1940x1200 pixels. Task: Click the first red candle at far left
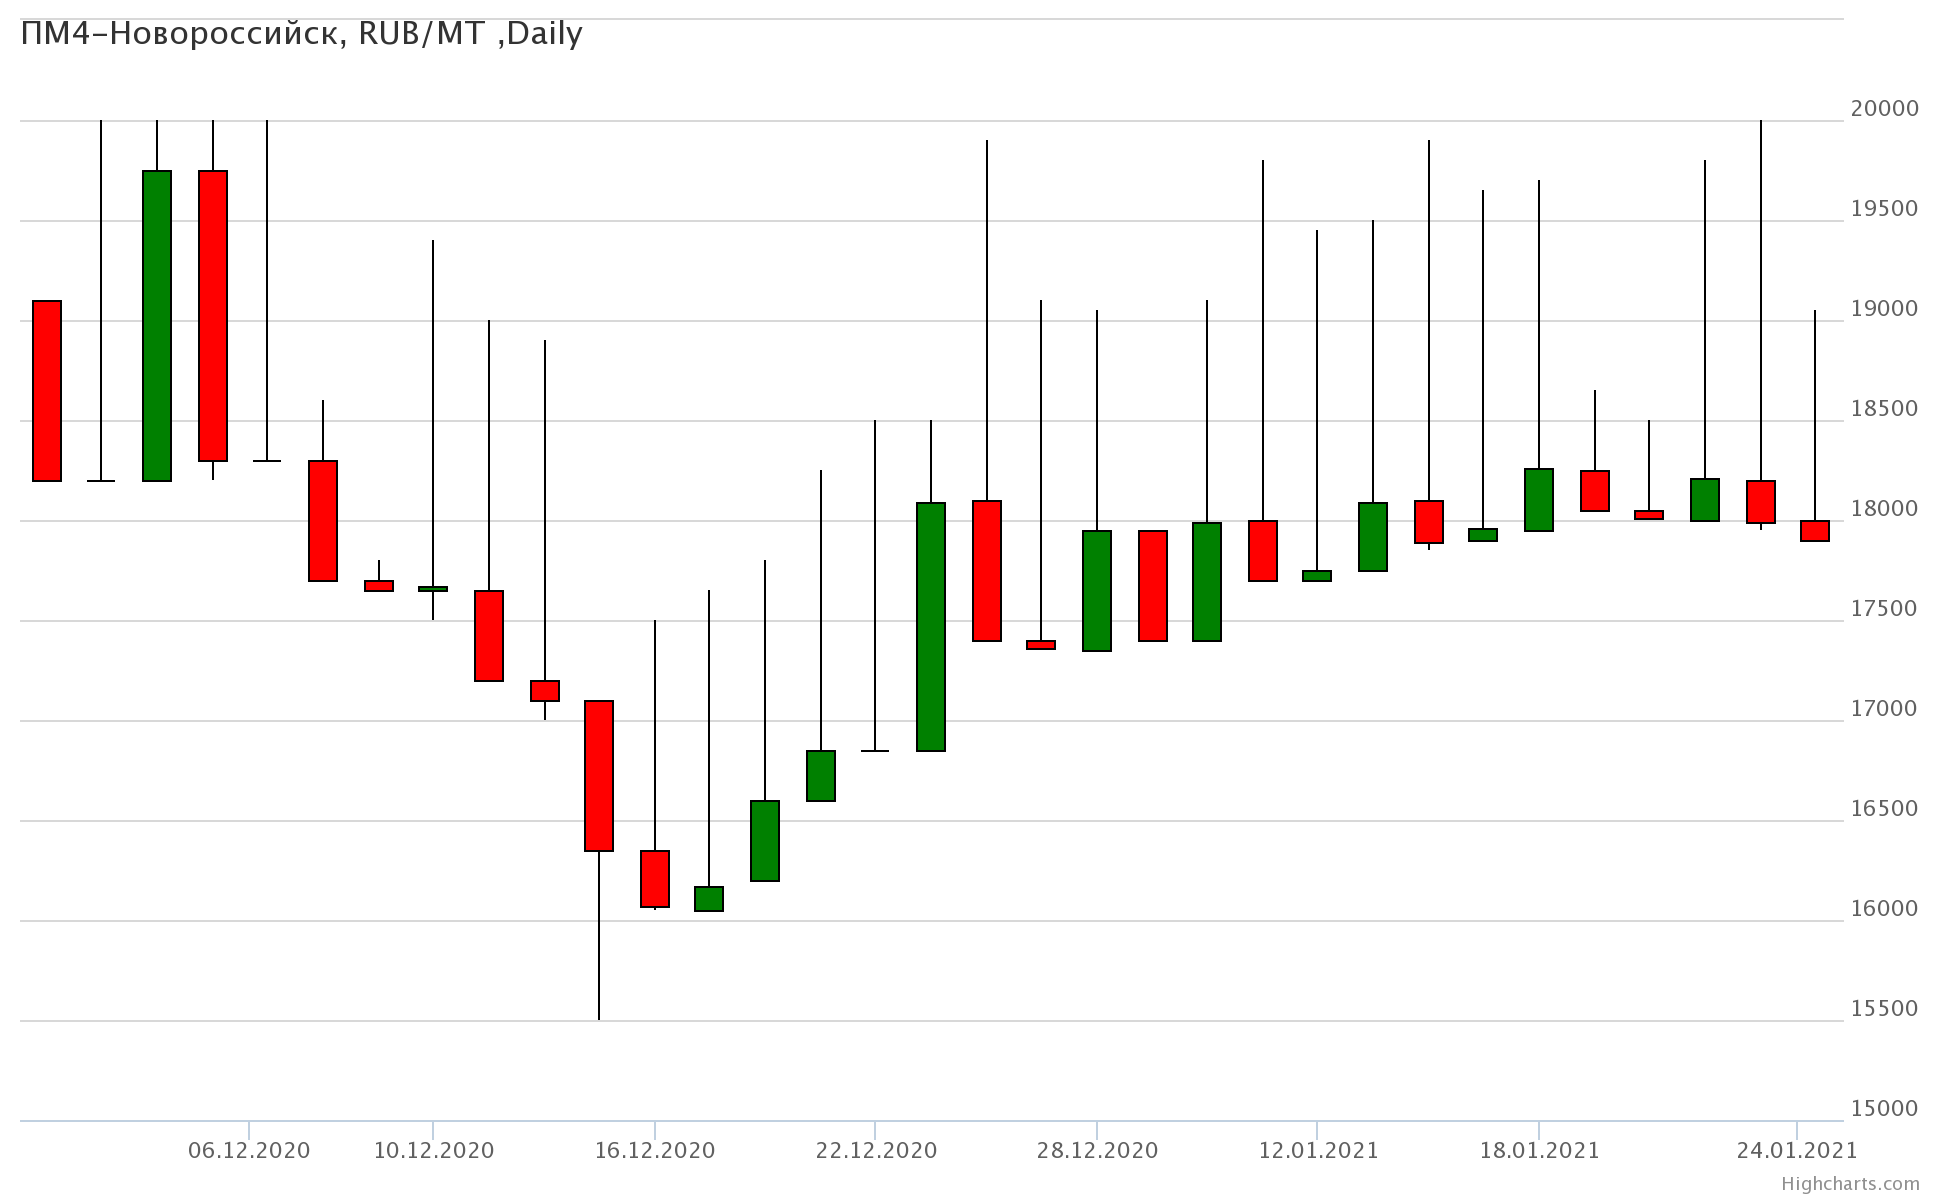coord(47,391)
